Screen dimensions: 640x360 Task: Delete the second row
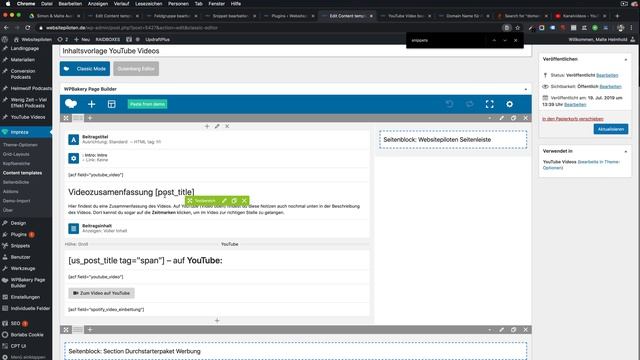[526, 329]
